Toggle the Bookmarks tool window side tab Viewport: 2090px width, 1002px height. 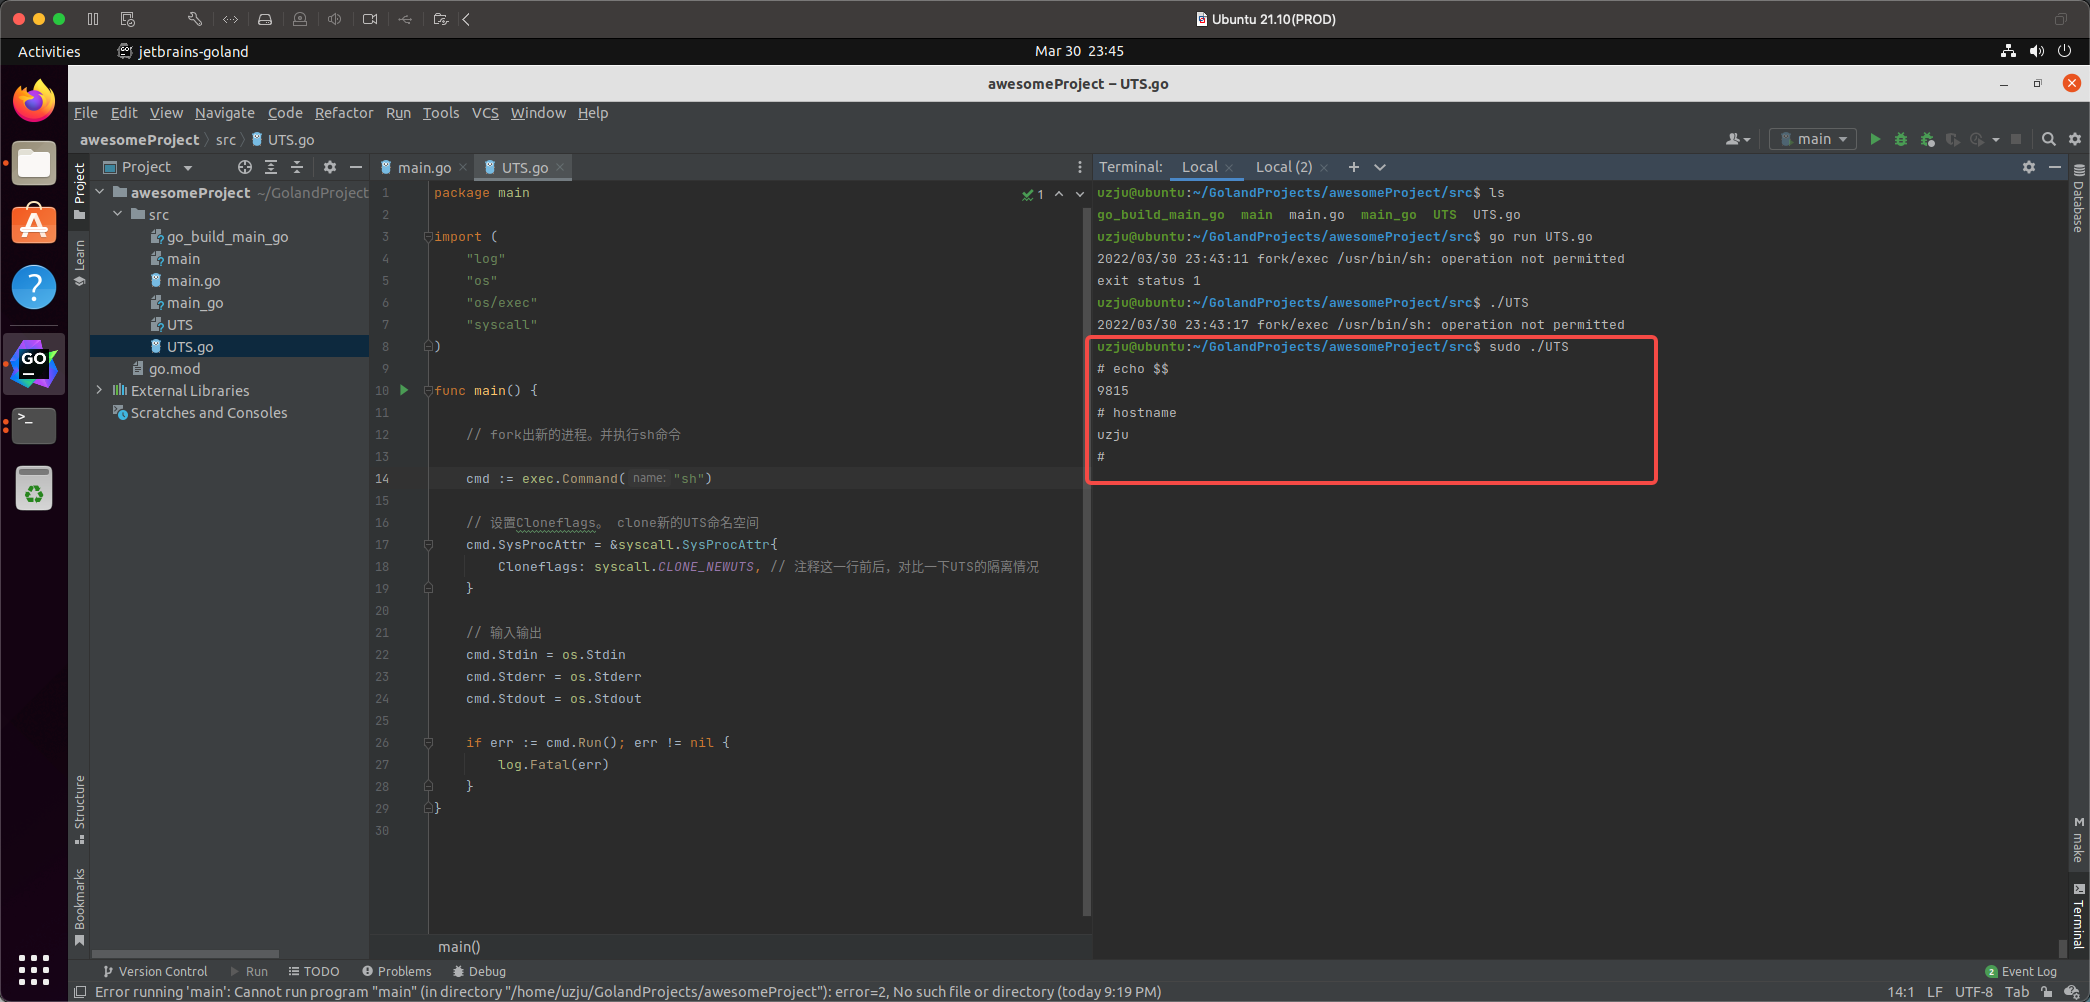pyautogui.click(x=80, y=907)
